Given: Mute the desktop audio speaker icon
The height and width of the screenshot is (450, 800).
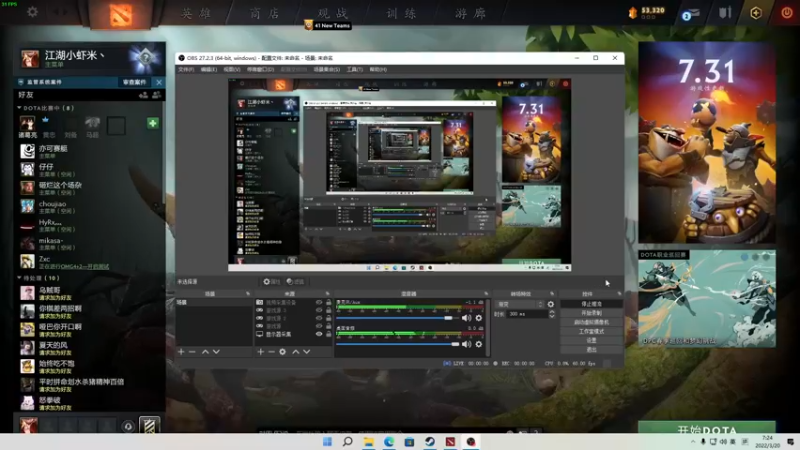Looking at the screenshot, I should tap(466, 344).
